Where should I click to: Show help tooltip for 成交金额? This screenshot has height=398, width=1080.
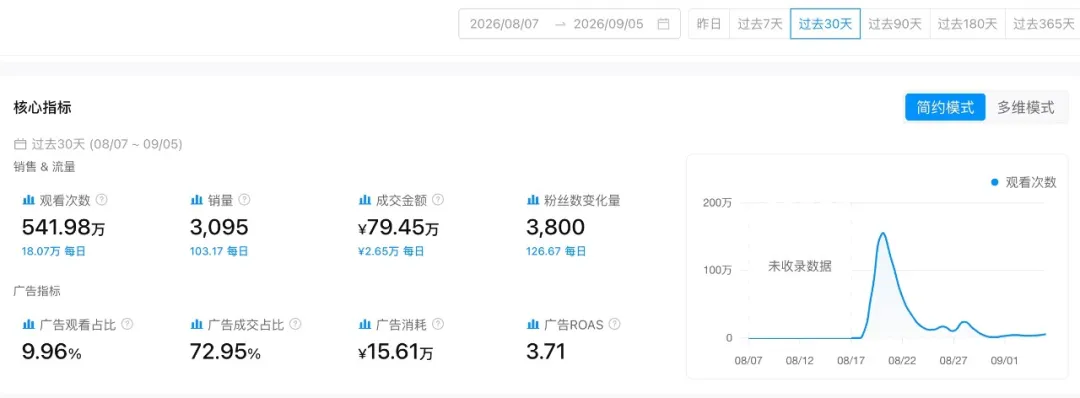(437, 200)
